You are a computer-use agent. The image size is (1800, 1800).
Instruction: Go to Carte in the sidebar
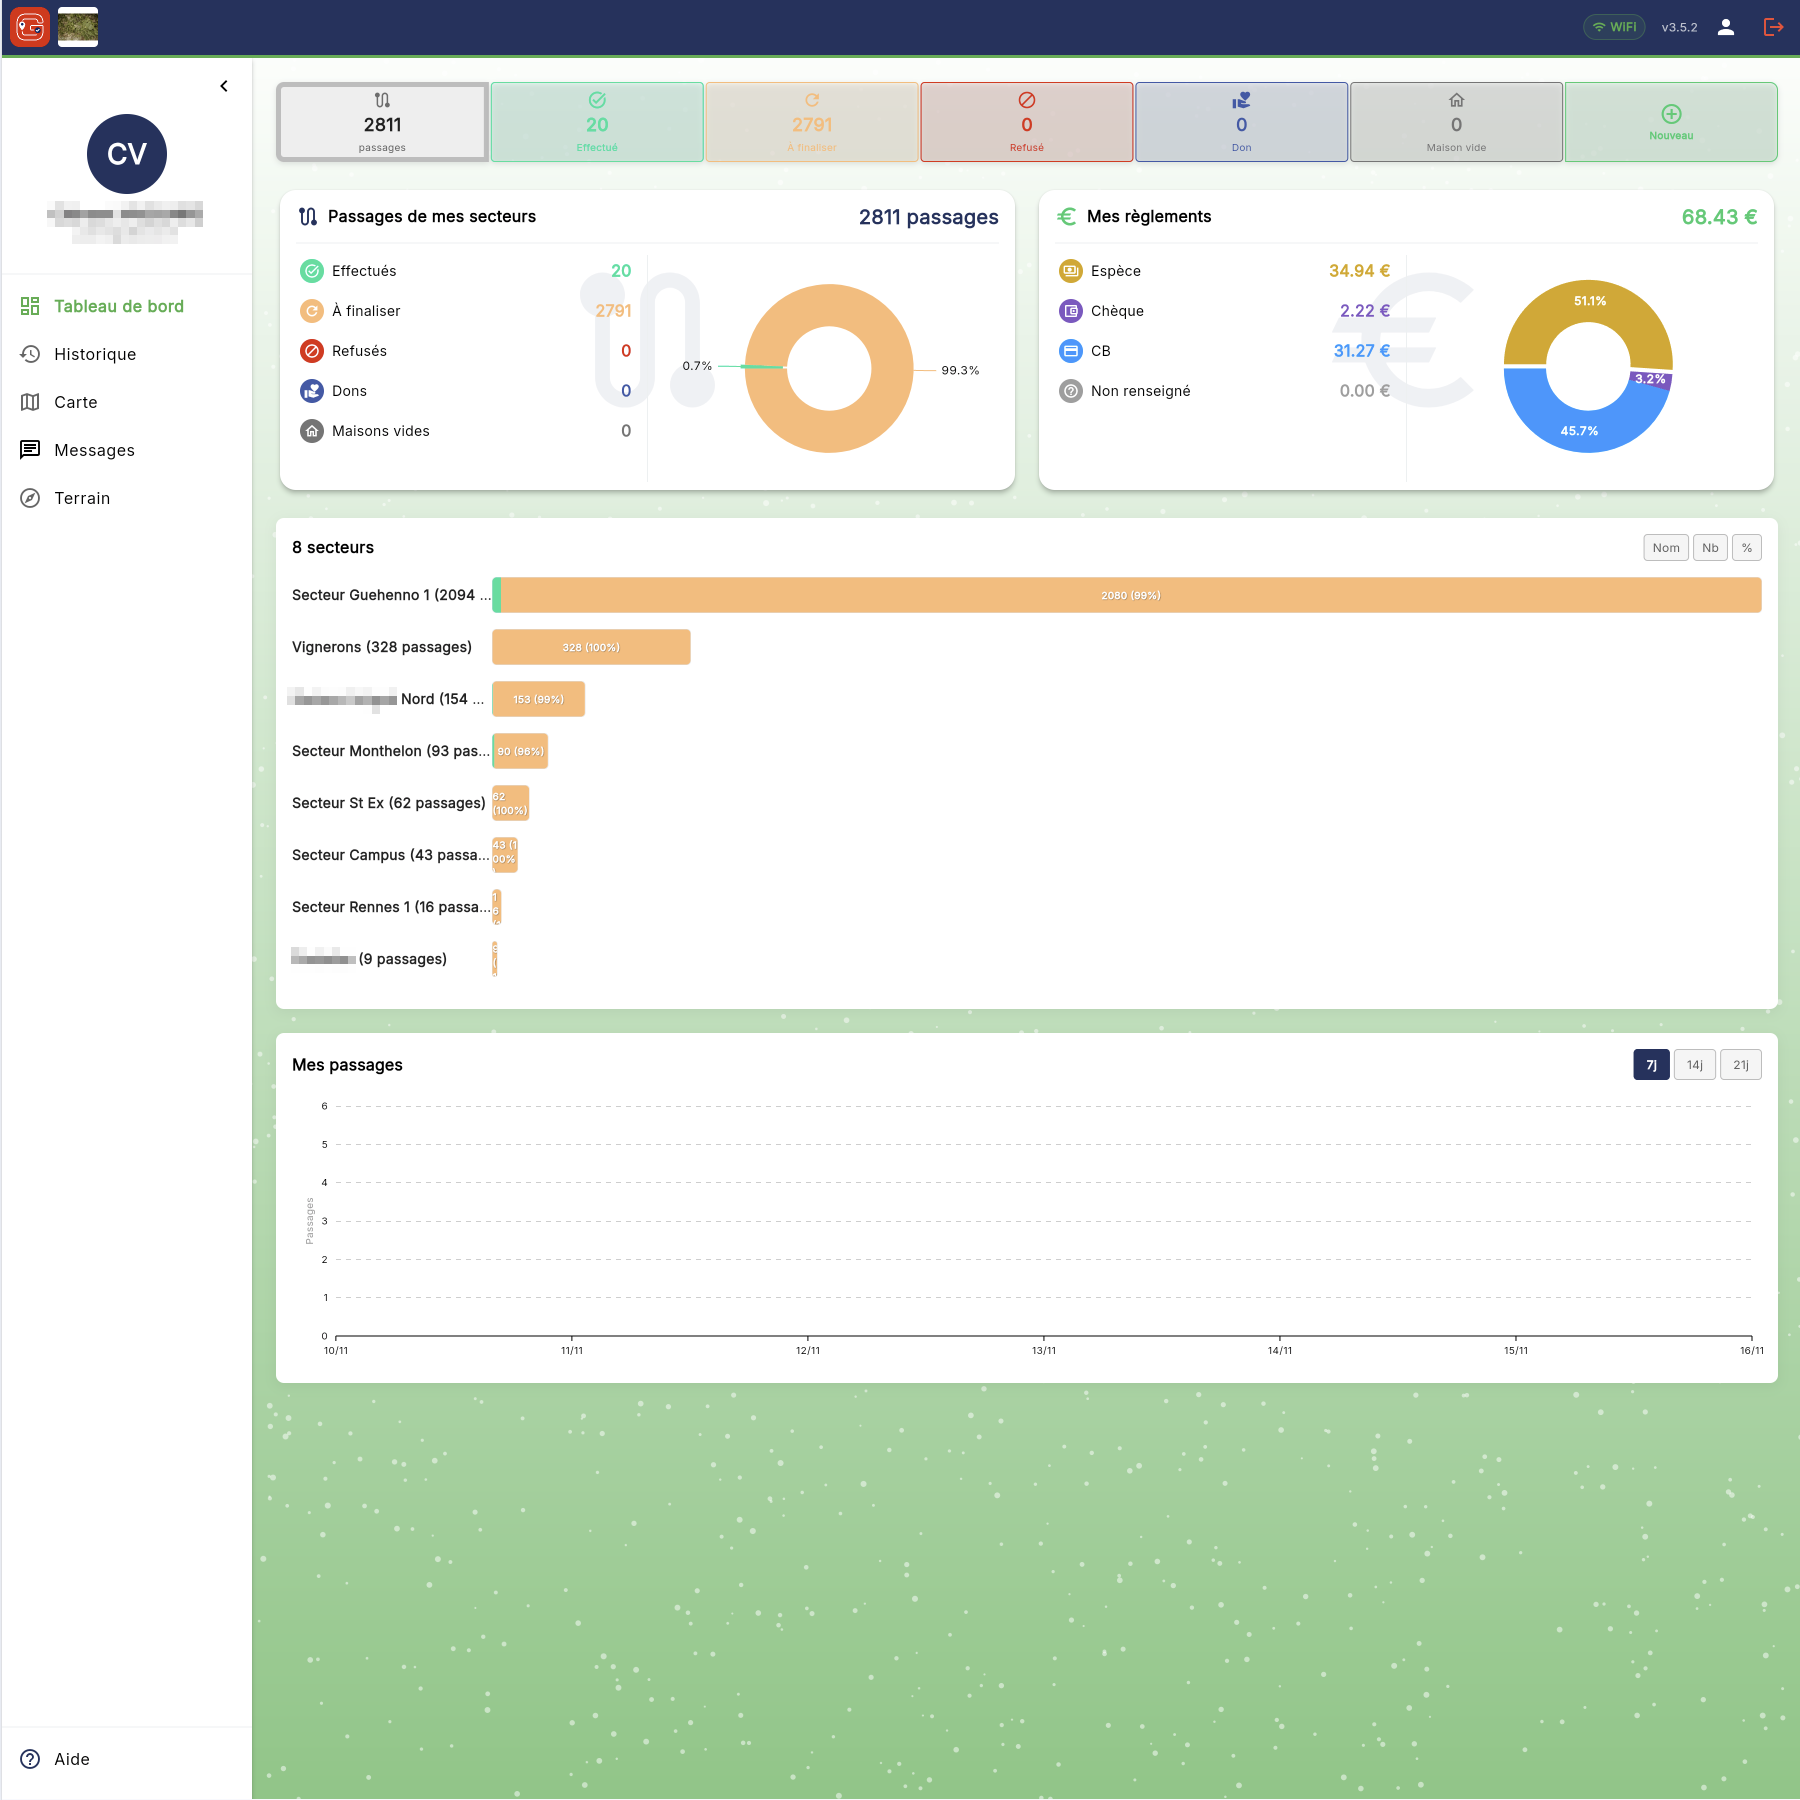tap(76, 402)
